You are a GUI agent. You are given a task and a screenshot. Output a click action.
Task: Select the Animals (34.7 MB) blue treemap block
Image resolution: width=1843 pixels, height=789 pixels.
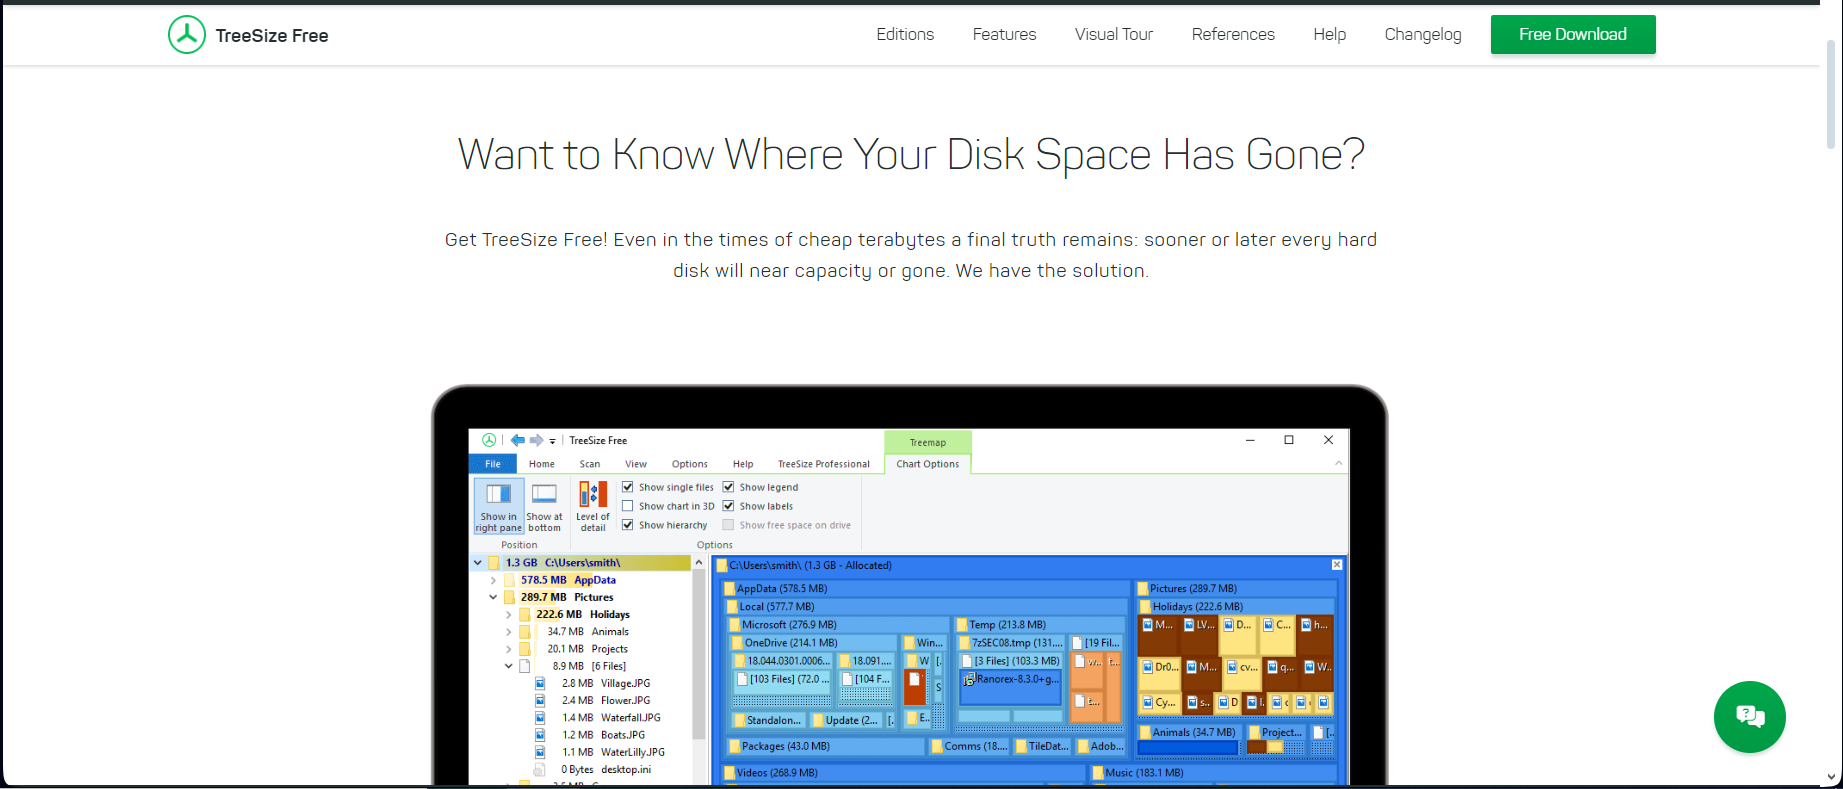click(1188, 747)
